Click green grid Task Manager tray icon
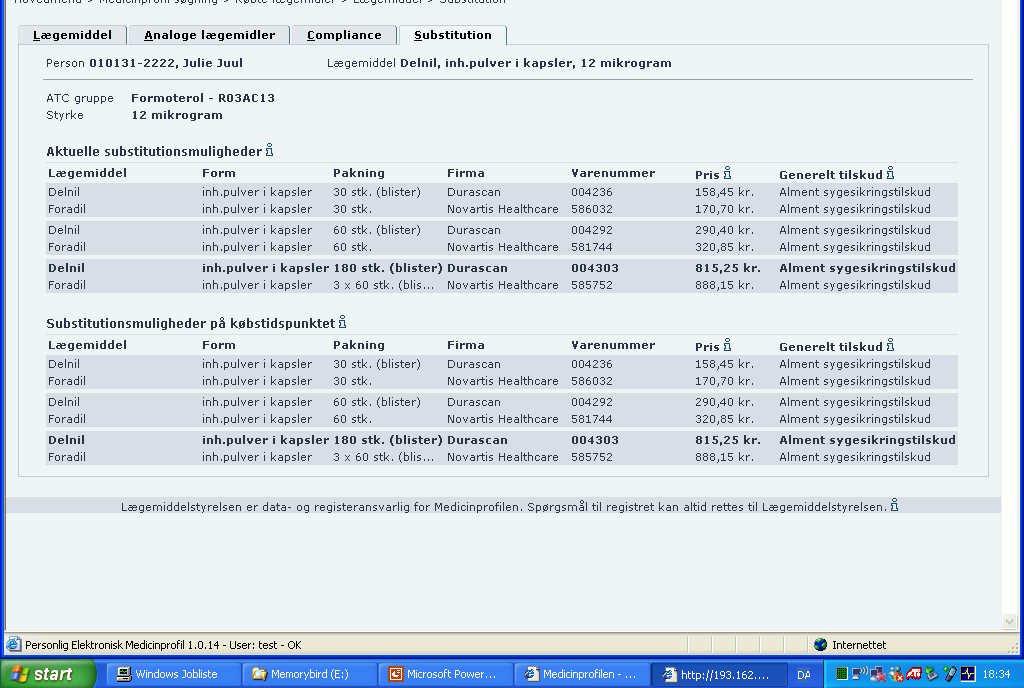 tap(842, 674)
